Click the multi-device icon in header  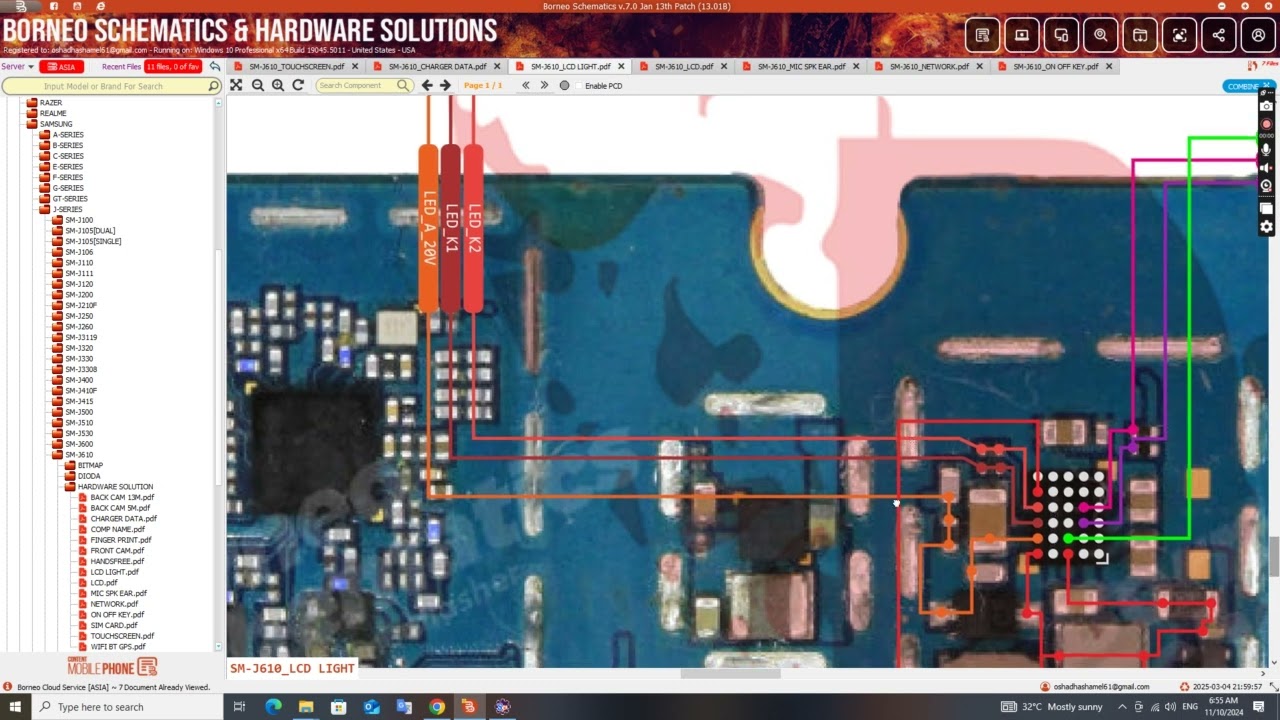tap(1061, 35)
